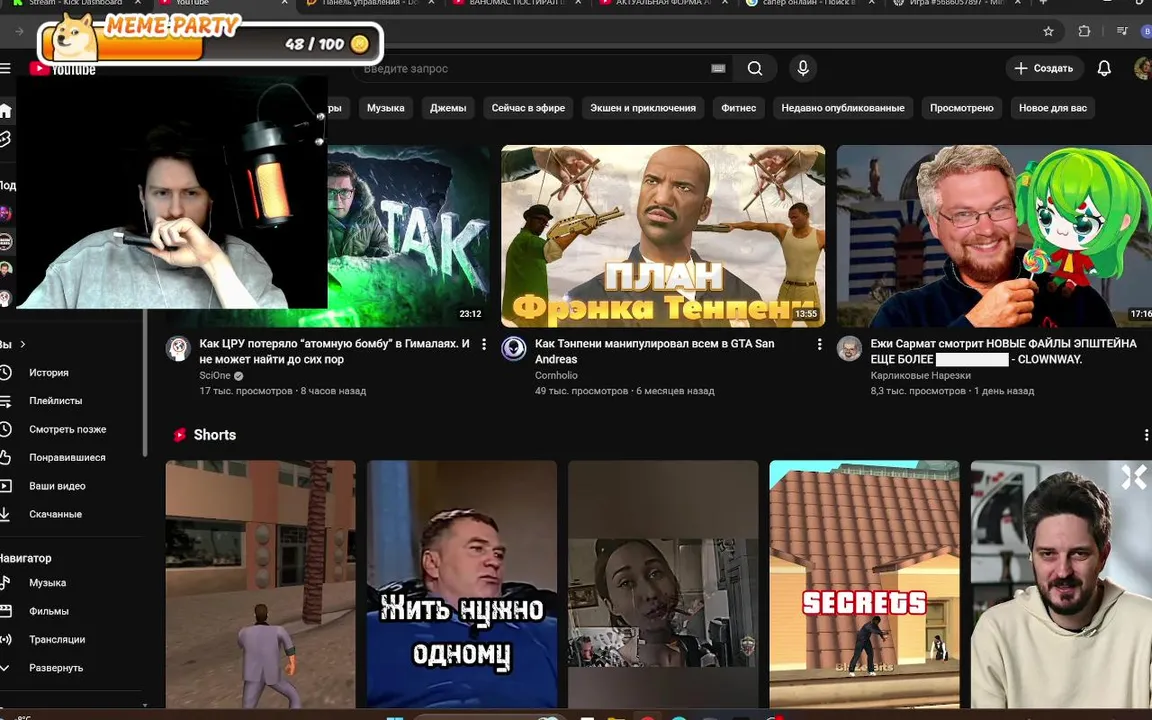The height and width of the screenshot is (720, 1152).
Task: Open the SciOne channel name link
Action: coord(215,375)
